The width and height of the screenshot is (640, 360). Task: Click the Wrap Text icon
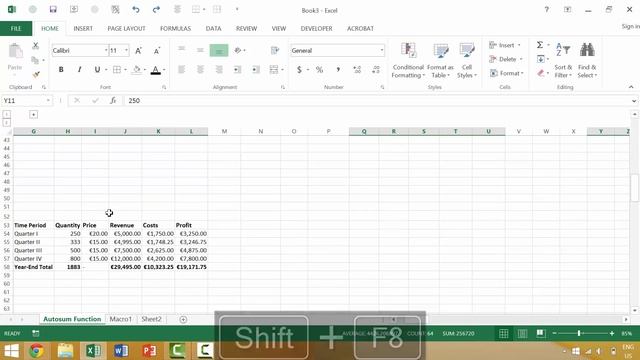(275, 50)
